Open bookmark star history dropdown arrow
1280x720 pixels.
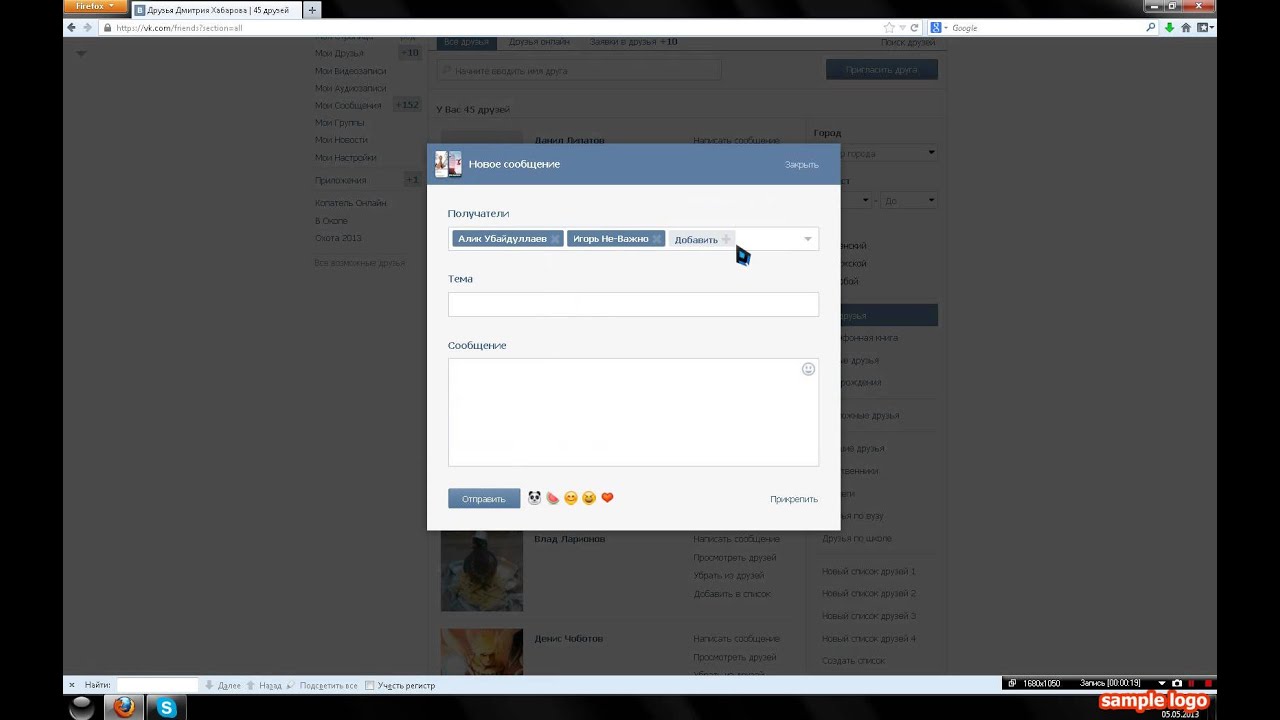(x=902, y=28)
